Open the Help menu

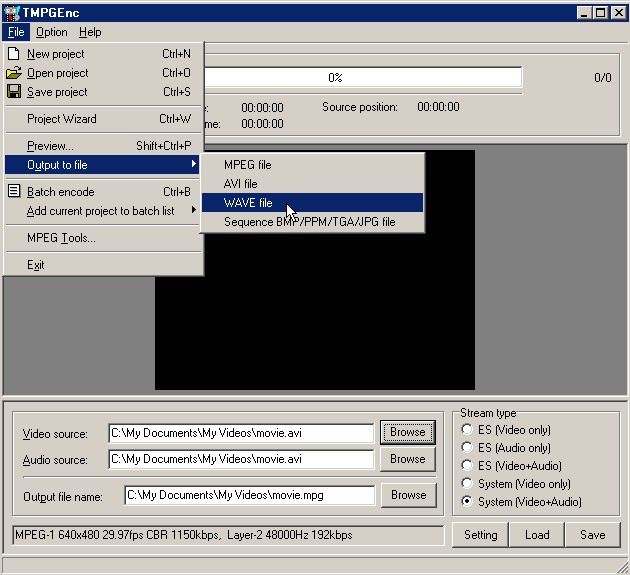90,32
